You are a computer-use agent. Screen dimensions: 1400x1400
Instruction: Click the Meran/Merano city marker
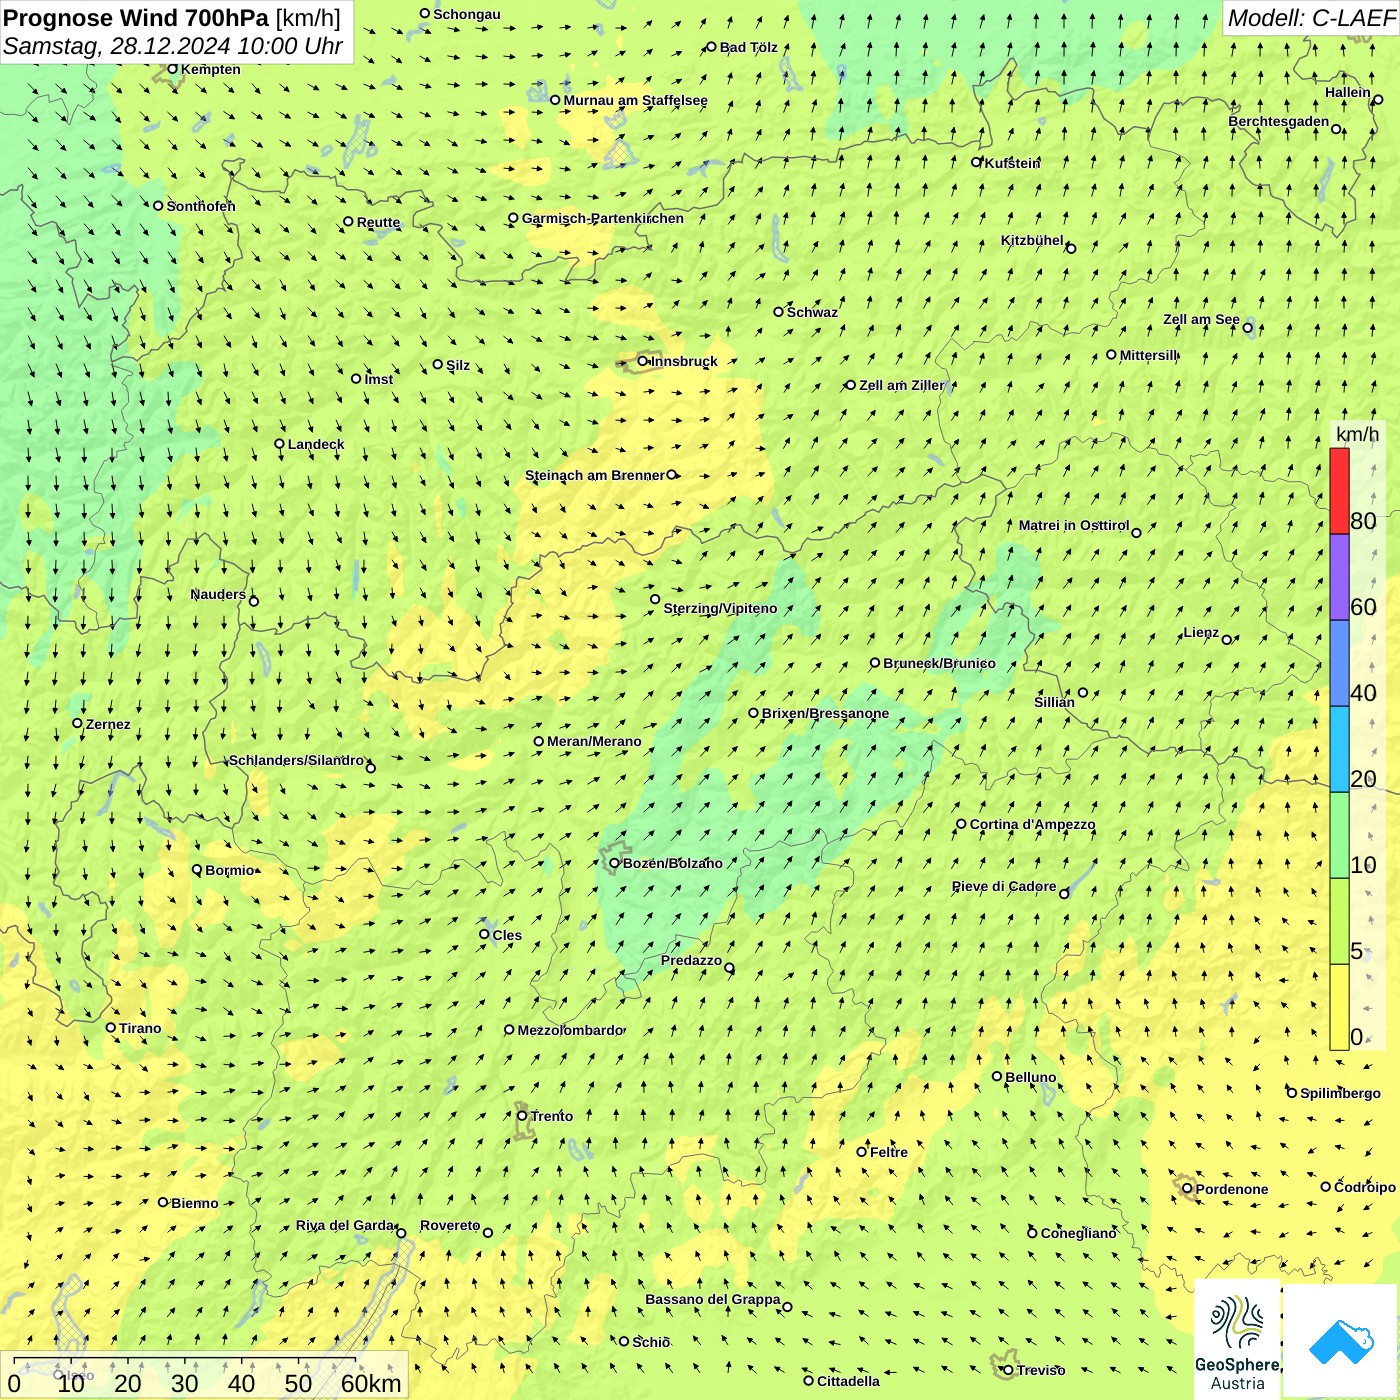539,741
